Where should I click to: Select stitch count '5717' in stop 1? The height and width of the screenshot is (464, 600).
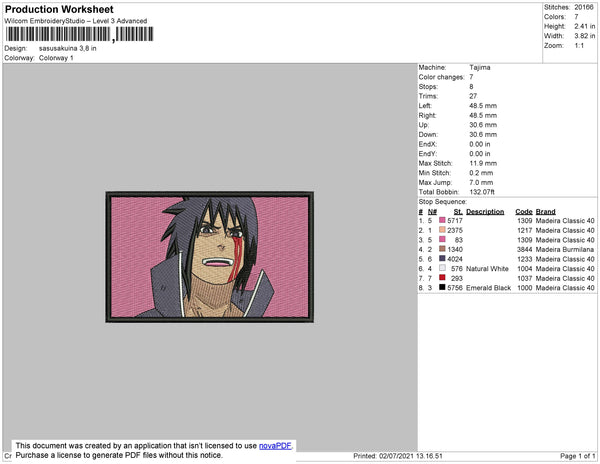(x=455, y=221)
